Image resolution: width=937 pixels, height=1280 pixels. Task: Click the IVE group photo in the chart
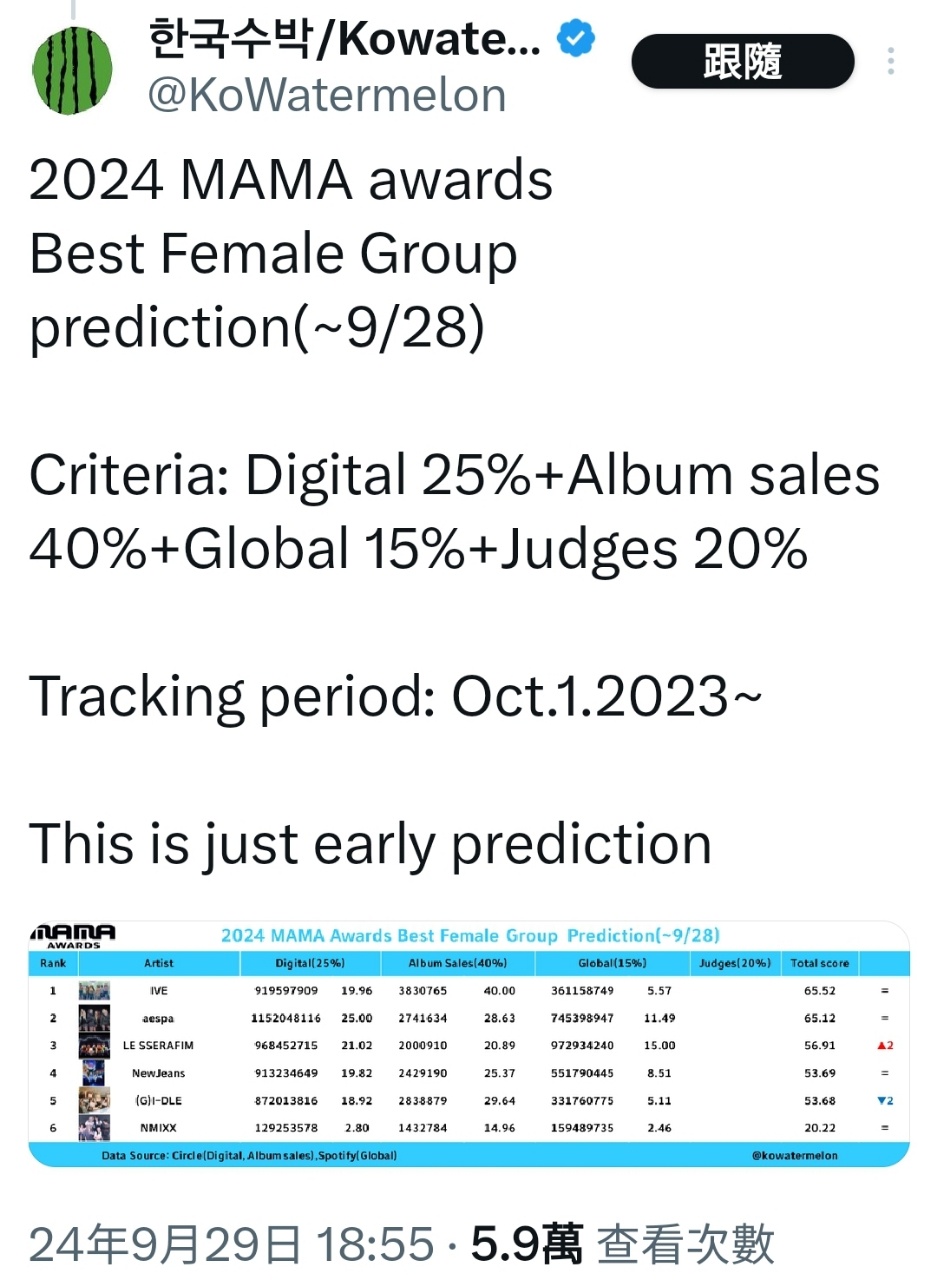click(x=94, y=991)
